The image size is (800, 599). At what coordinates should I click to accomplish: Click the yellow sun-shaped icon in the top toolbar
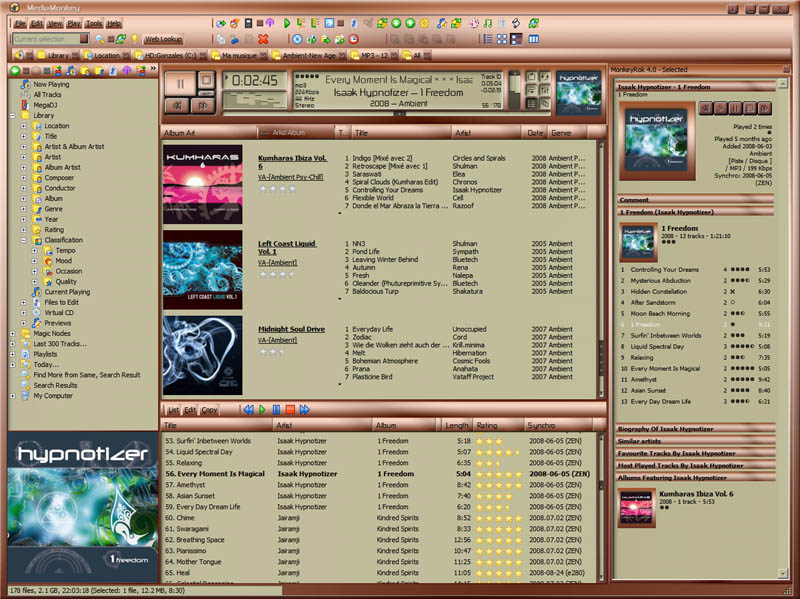424,23
